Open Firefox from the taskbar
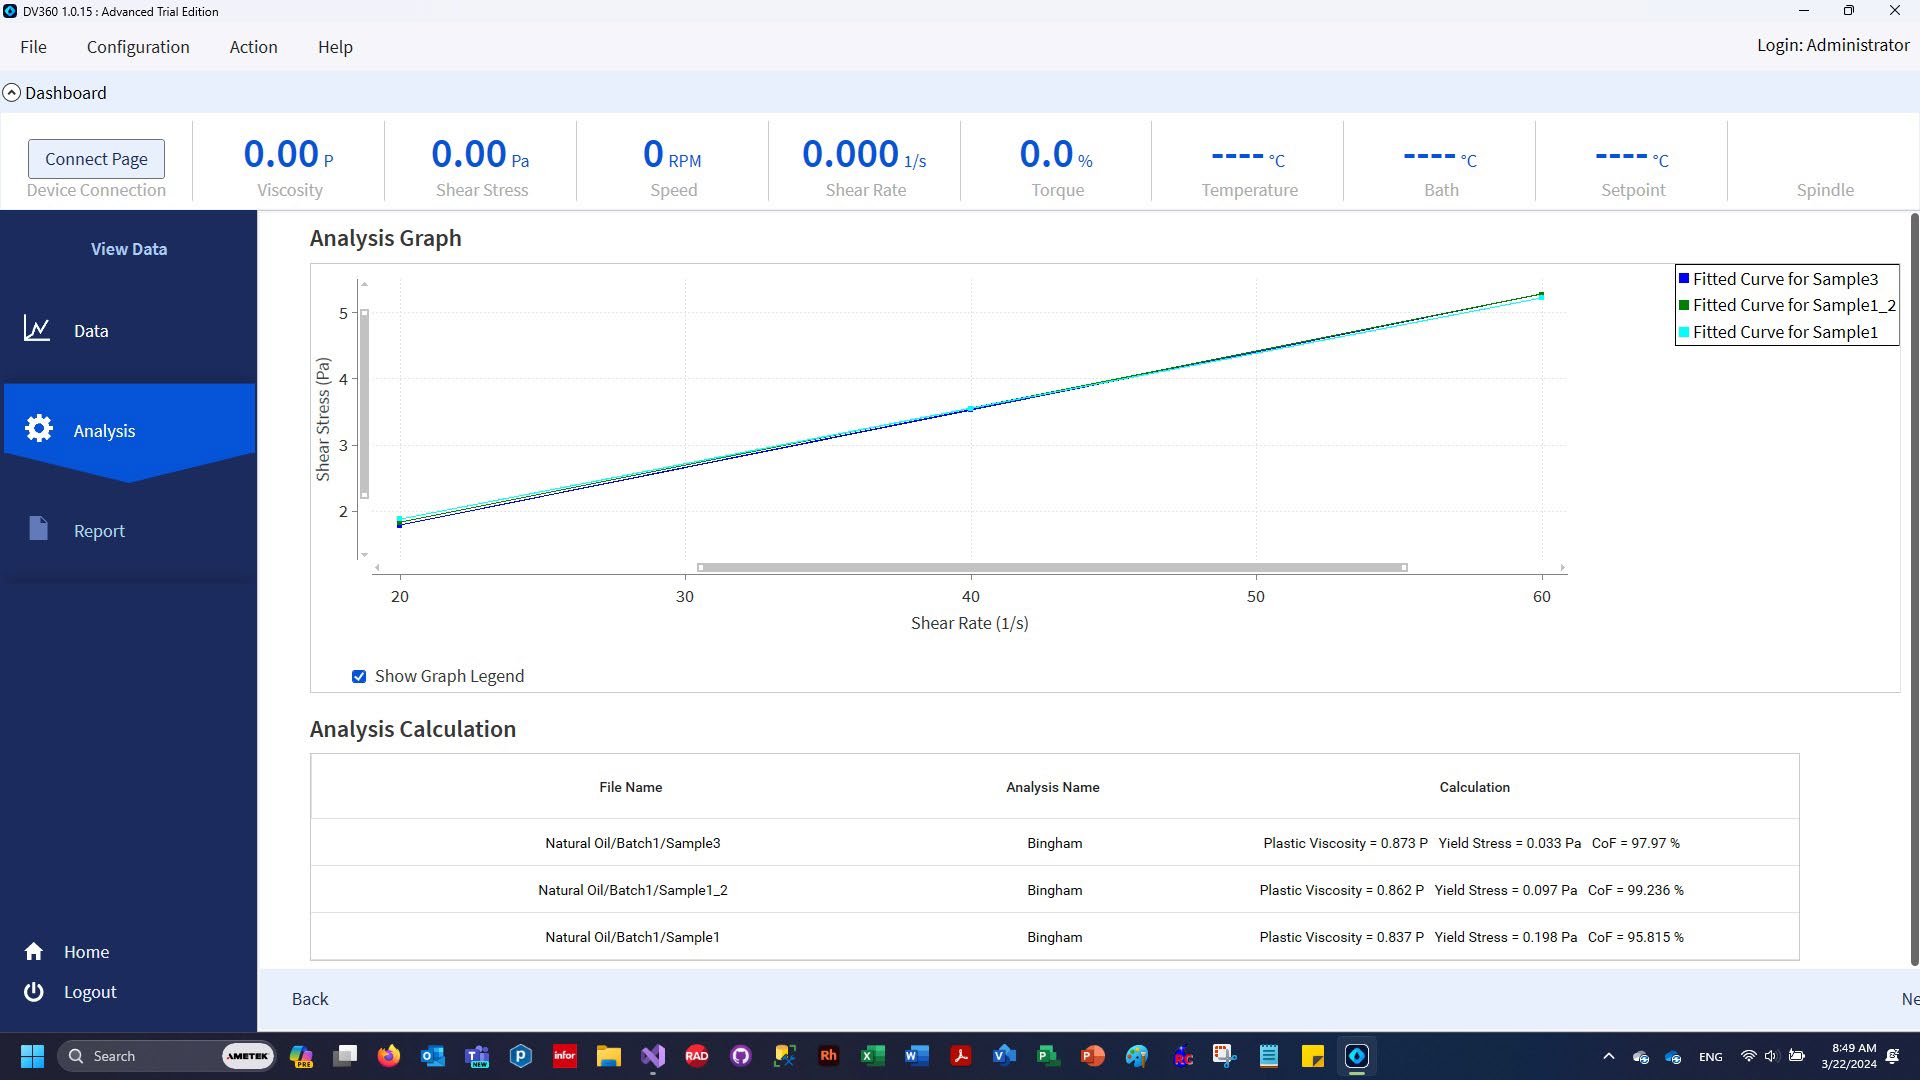The image size is (1920, 1080). coord(388,1056)
